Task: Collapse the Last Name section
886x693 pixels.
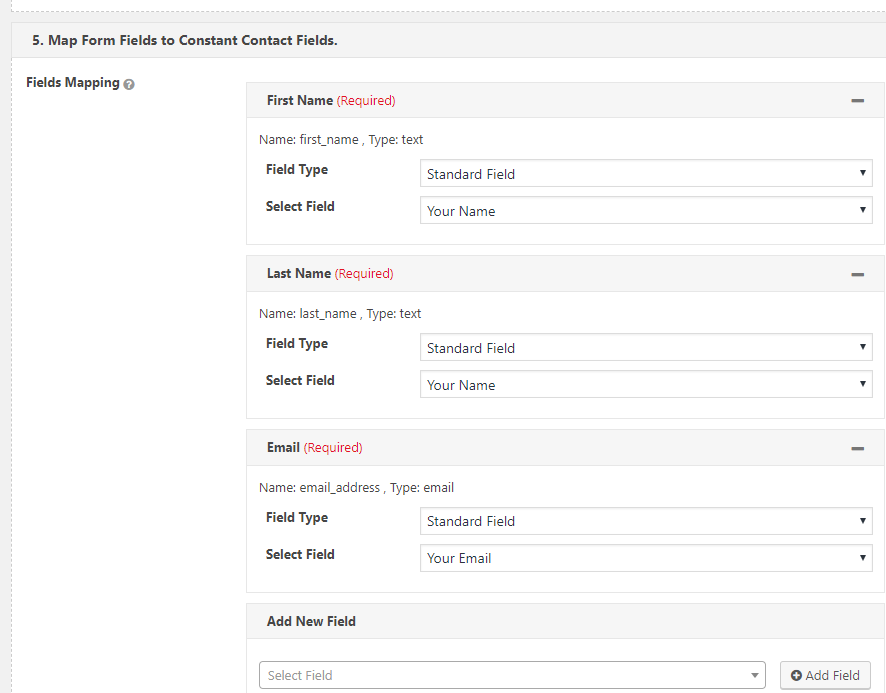Action: click(x=857, y=275)
